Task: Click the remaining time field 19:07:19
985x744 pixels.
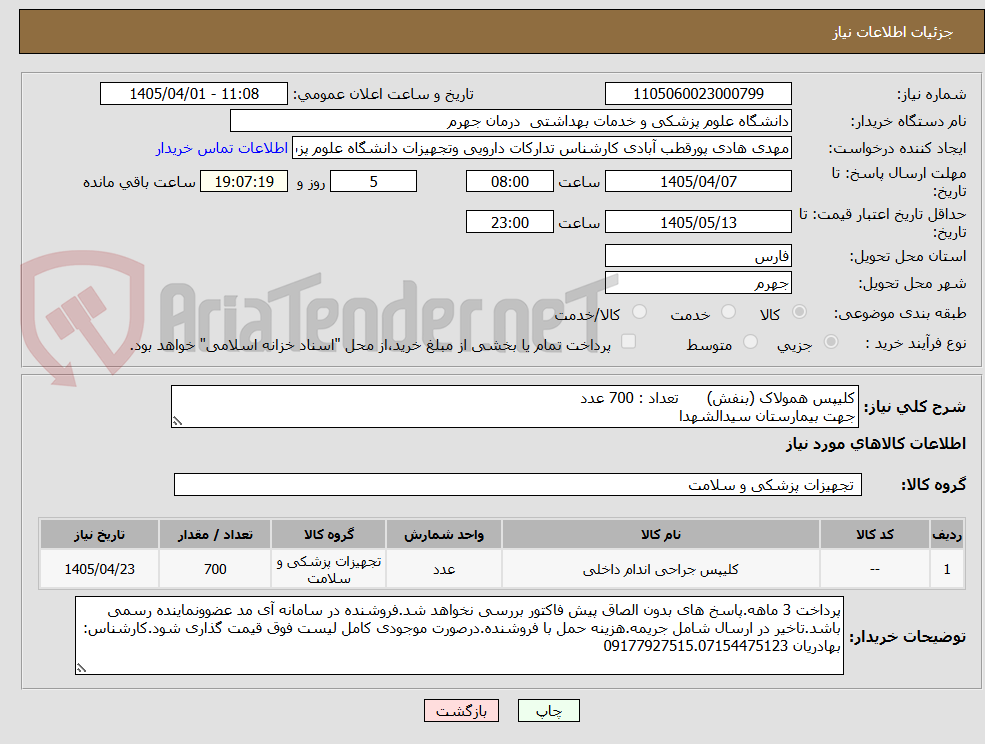Action: point(244,182)
